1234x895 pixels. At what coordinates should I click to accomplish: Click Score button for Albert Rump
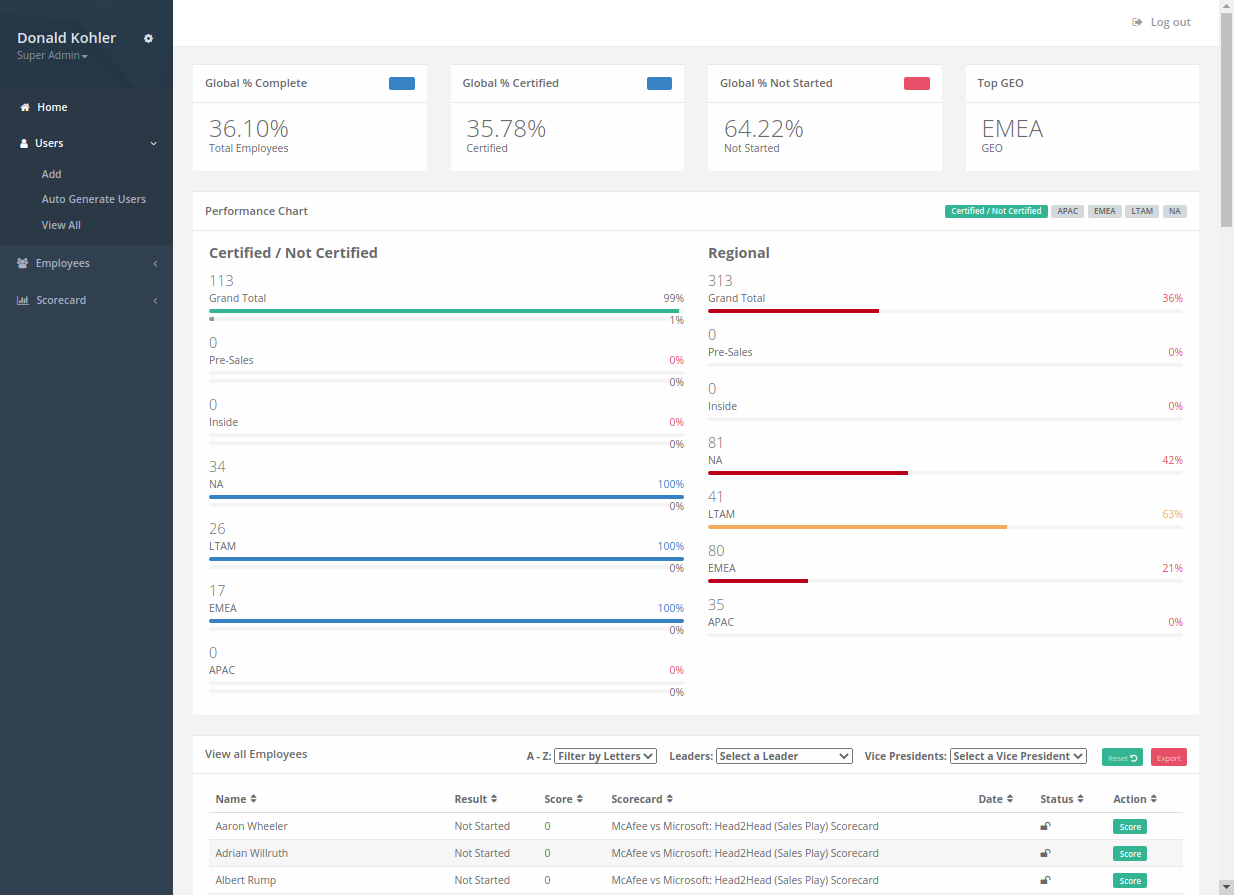1130,881
